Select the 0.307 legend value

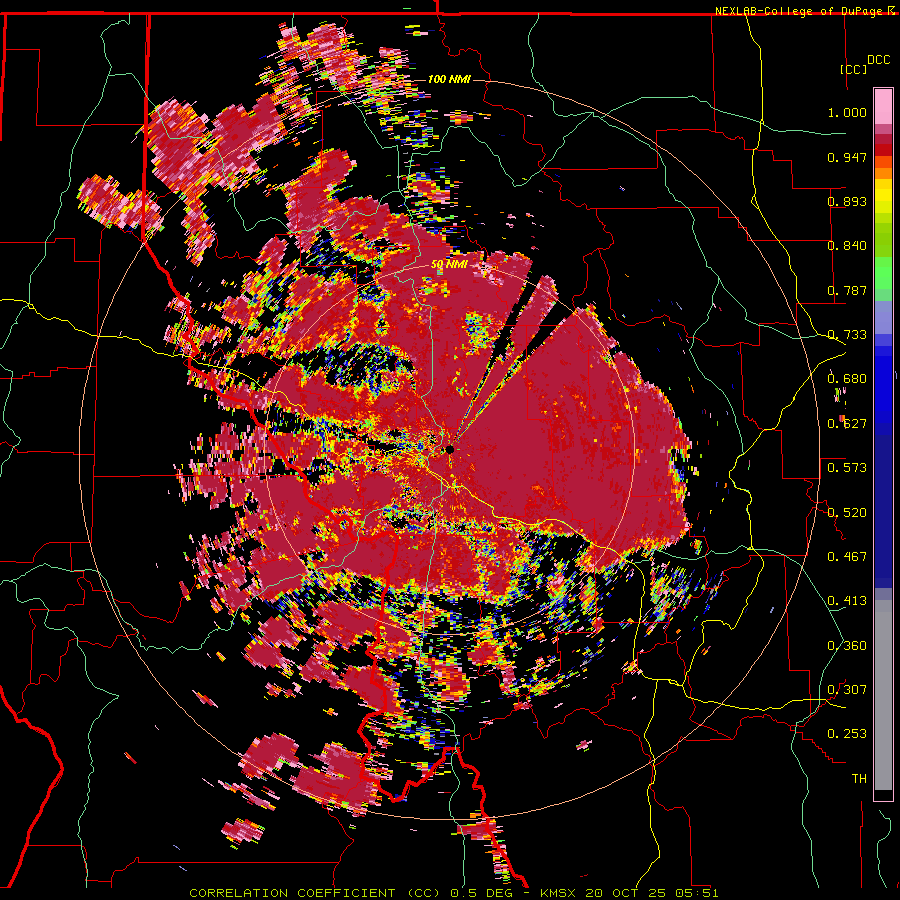click(x=847, y=690)
